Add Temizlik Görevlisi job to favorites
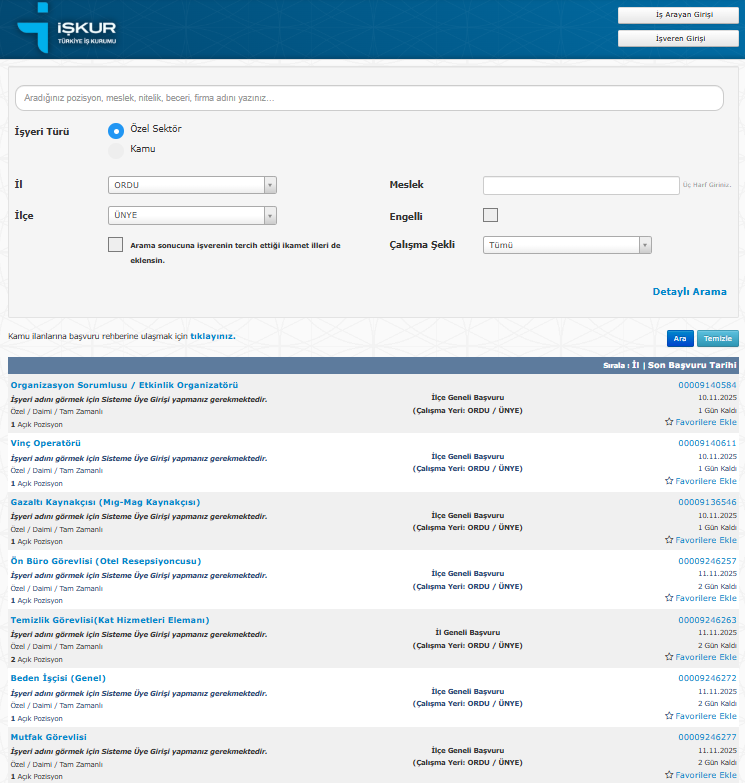This screenshot has height=783, width=745. 700,657
